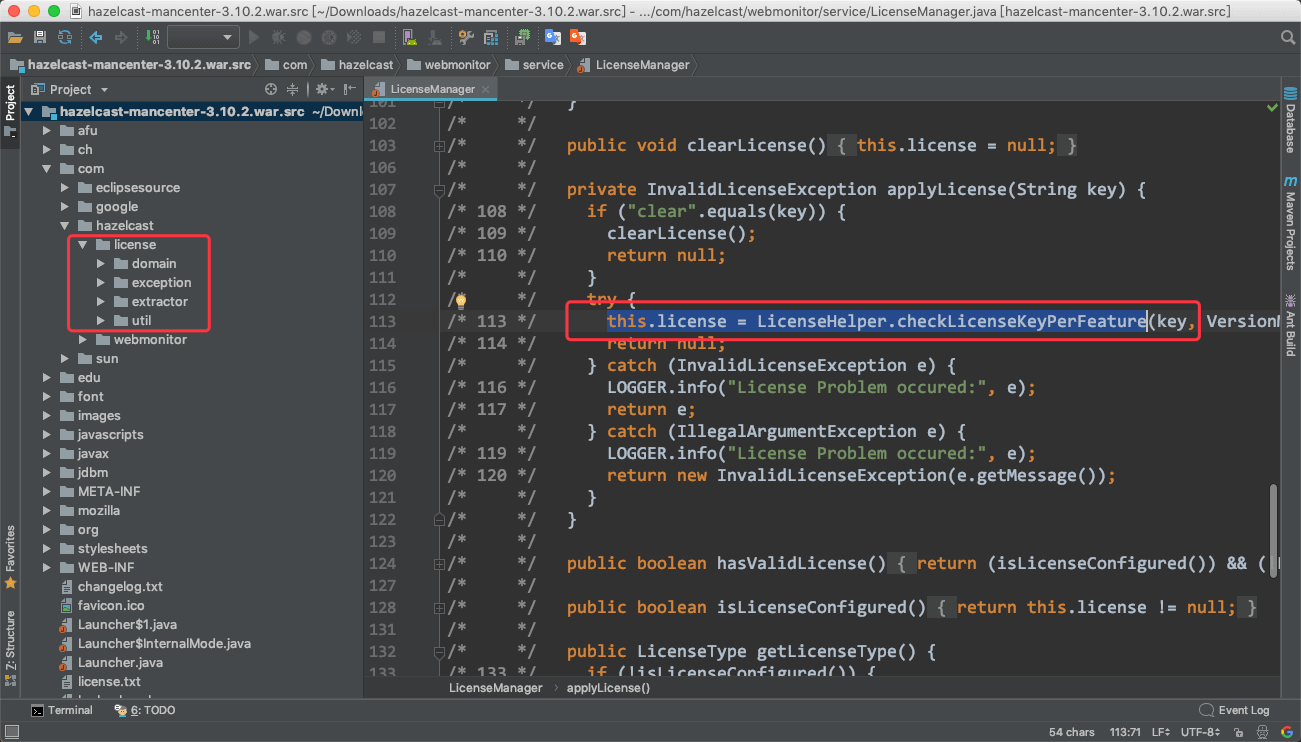The image size is (1301, 742).
Task: Collapse the com folder in tree
Action: [47, 168]
